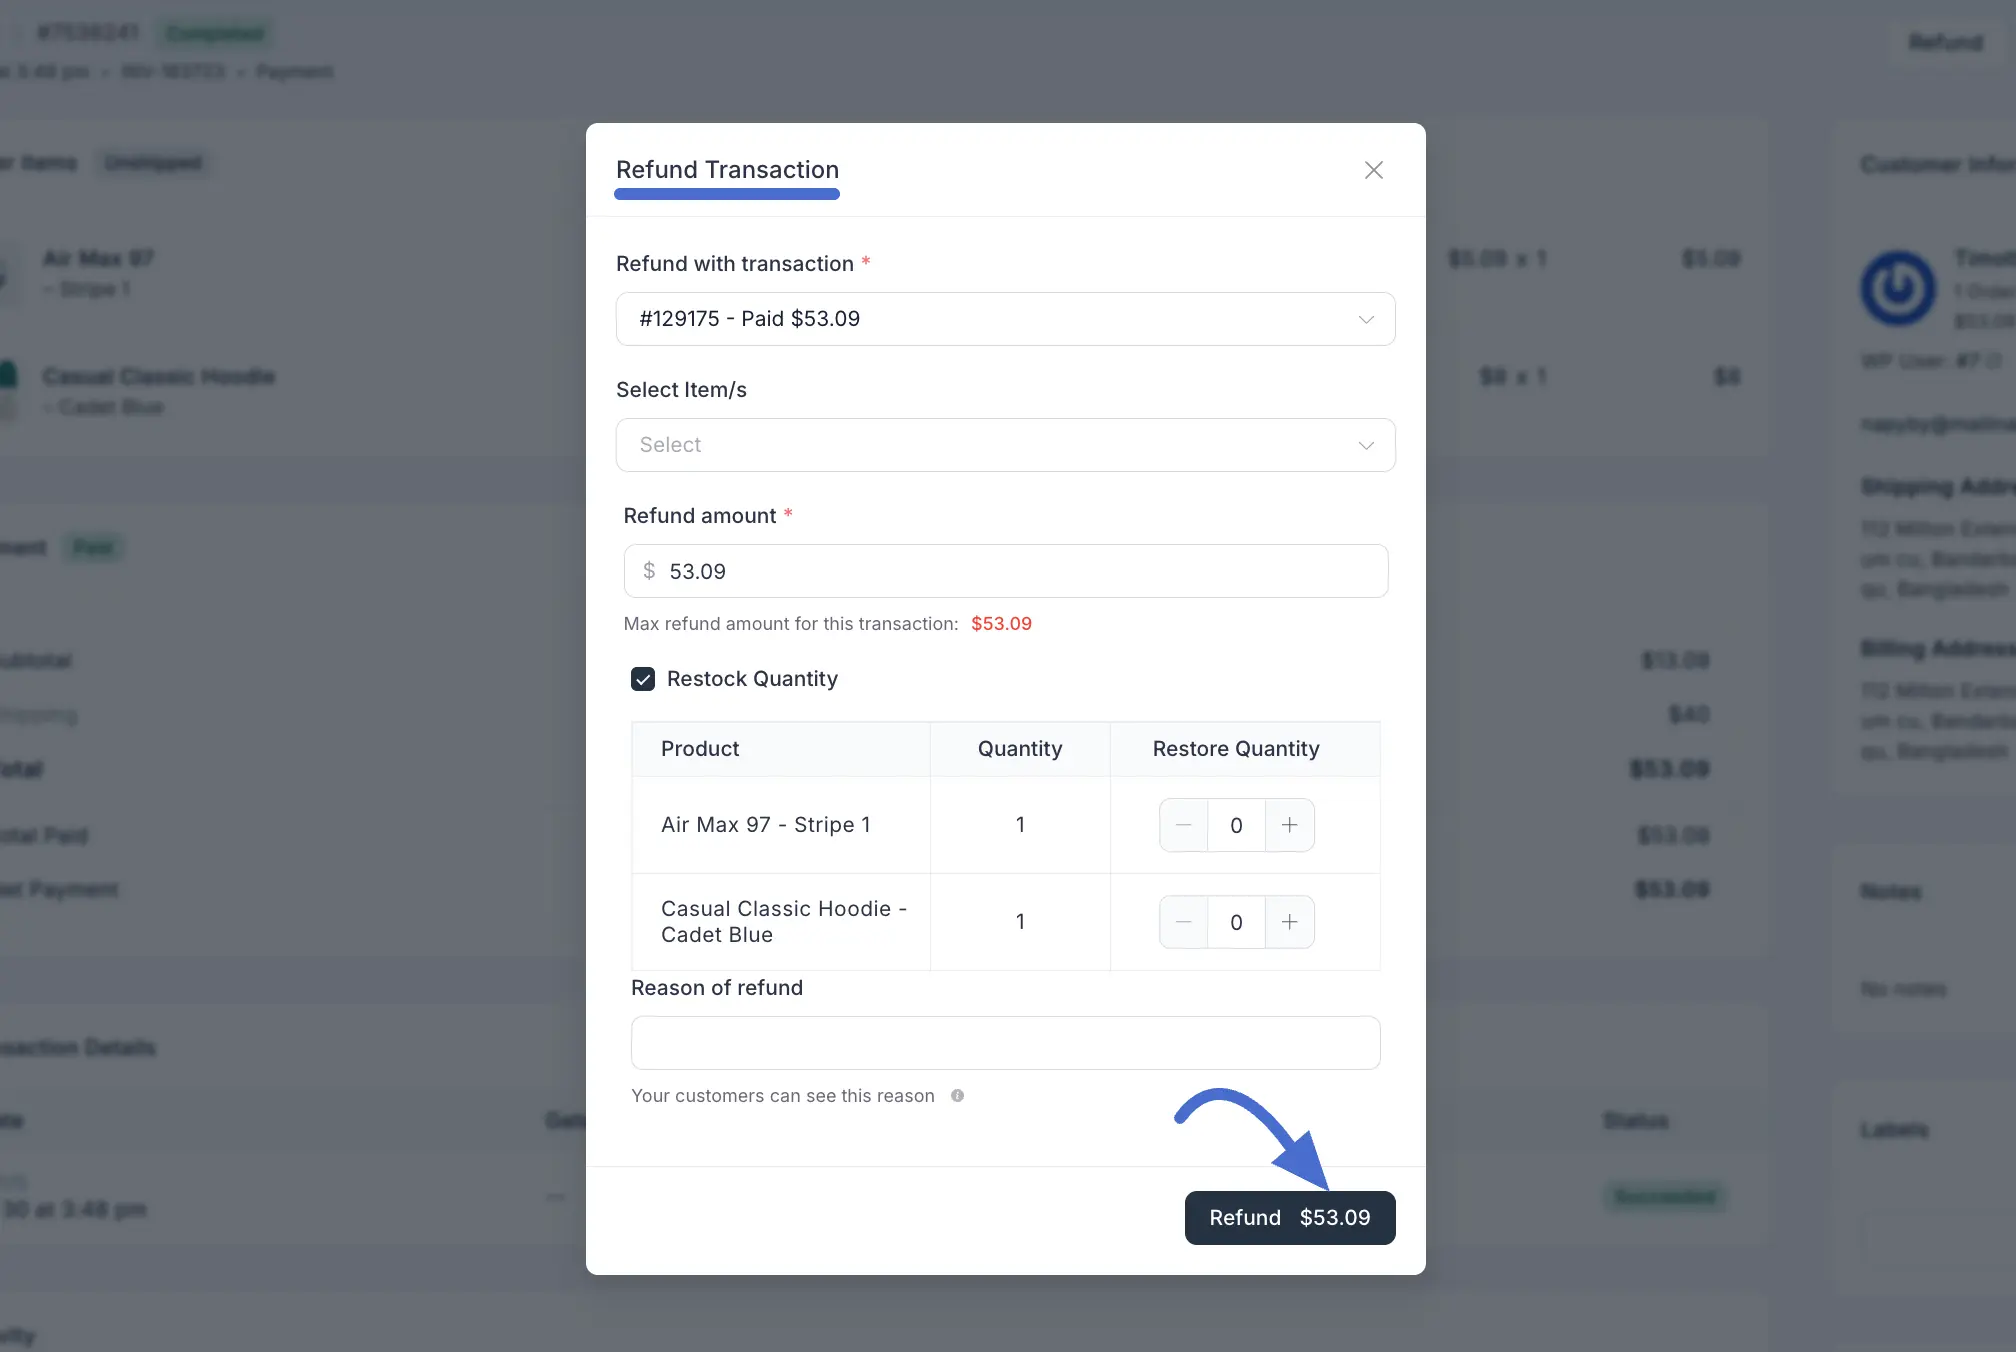2016x1352 pixels.
Task: Decrease Air Max 97 restore quantity
Action: (1183, 825)
